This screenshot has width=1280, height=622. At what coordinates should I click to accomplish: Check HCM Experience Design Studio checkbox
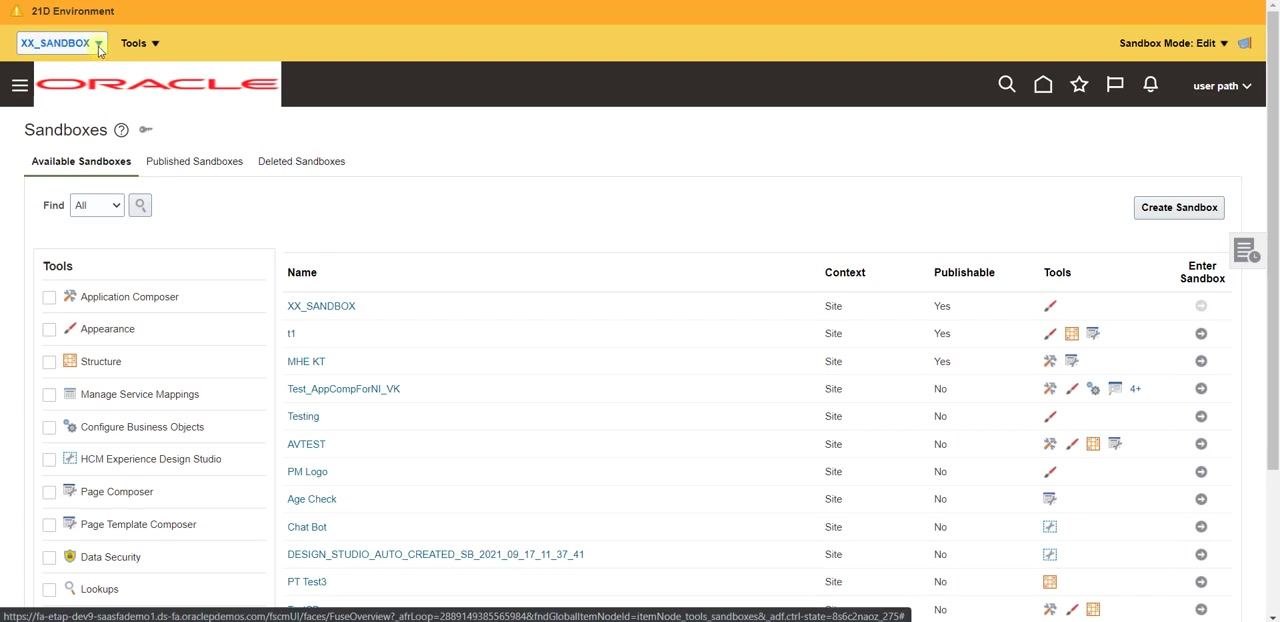pyautogui.click(x=49, y=460)
